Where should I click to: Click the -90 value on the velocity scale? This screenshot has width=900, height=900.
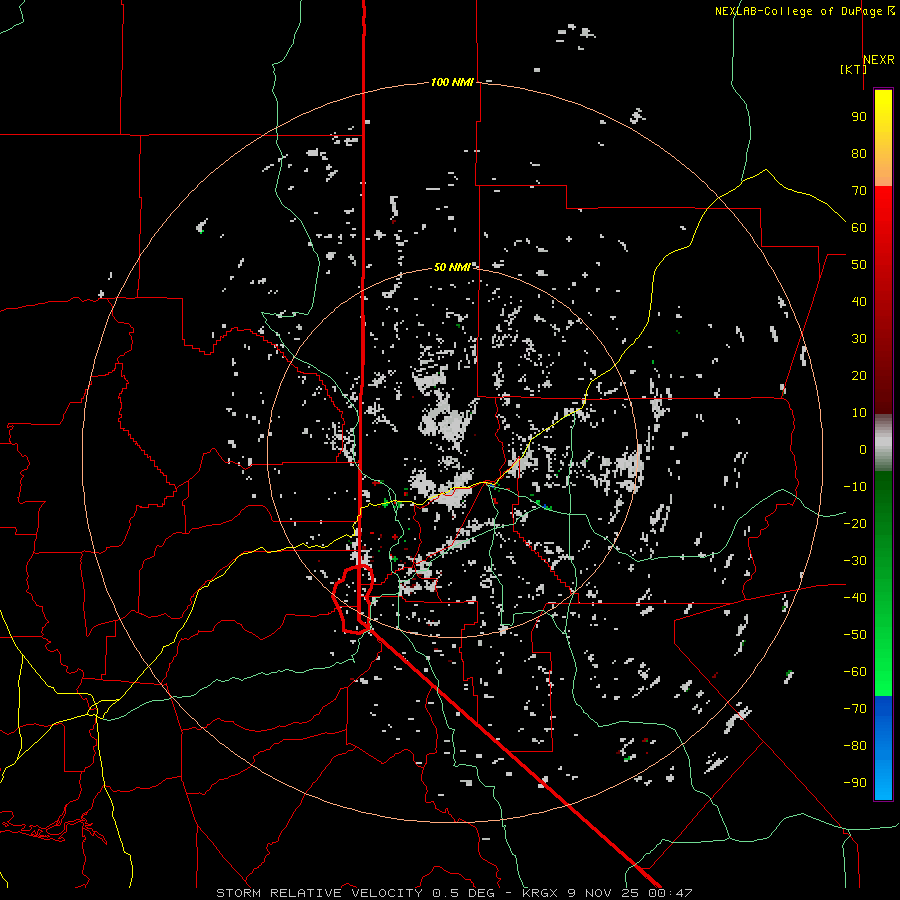(855, 783)
